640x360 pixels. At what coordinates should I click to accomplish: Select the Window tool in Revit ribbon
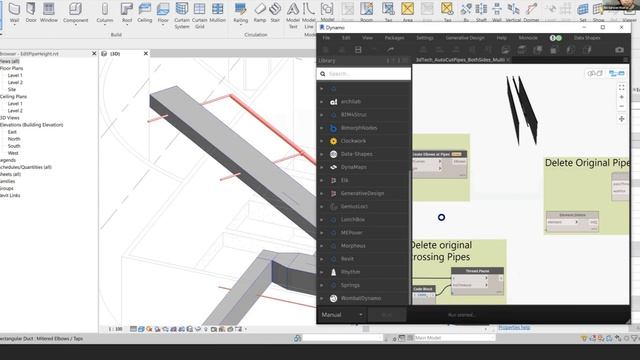49,12
